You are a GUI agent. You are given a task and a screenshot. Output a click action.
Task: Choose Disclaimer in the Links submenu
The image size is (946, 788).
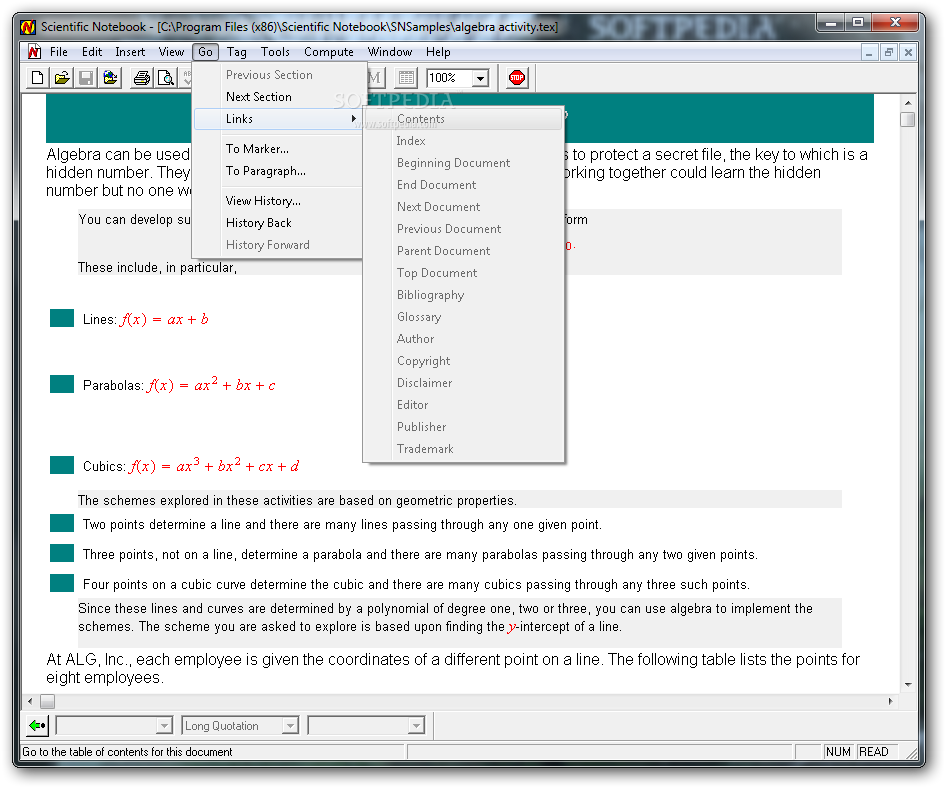tap(463, 383)
